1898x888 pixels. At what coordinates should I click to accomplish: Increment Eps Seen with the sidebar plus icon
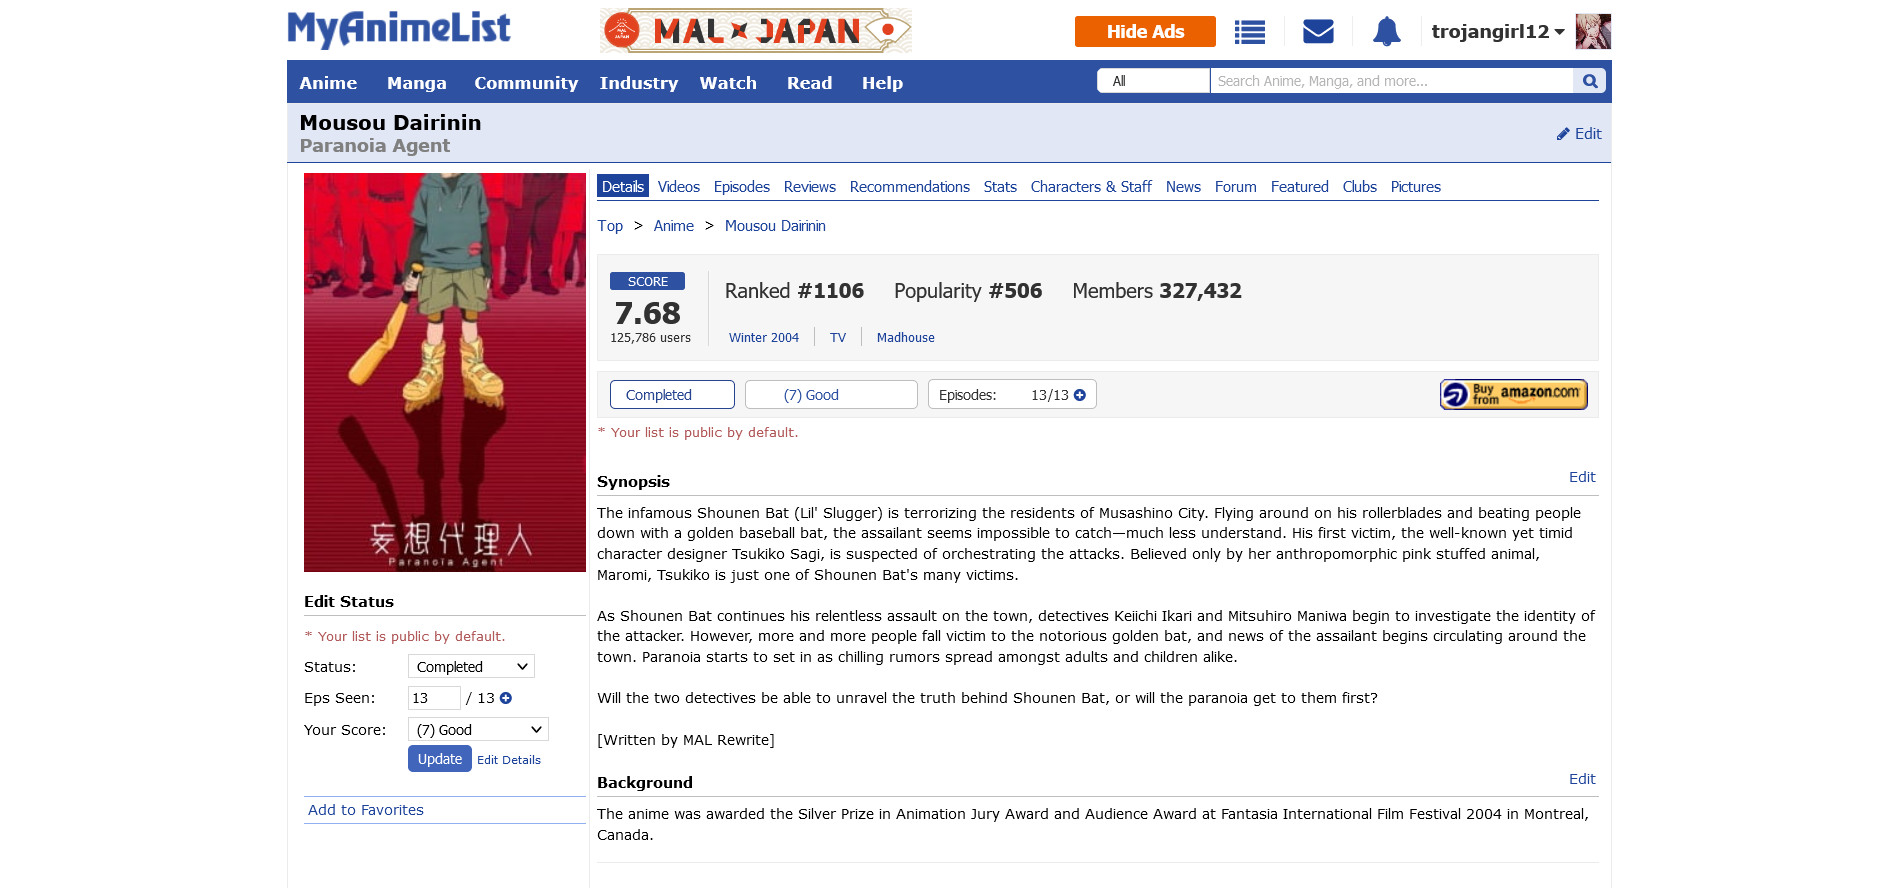pyautogui.click(x=506, y=698)
